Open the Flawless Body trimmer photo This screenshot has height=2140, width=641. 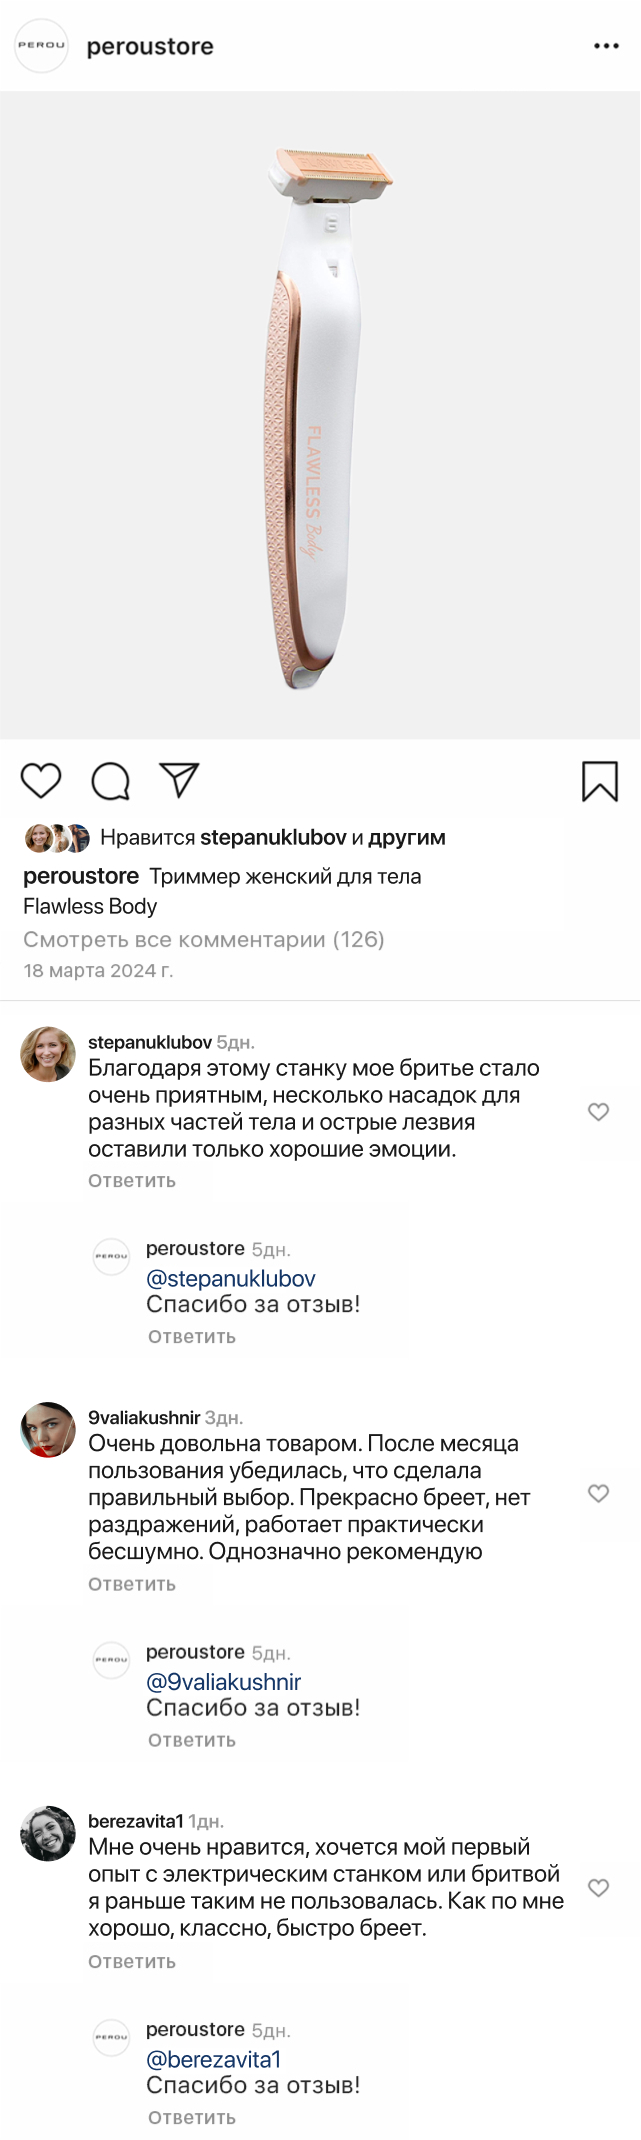click(x=320, y=415)
